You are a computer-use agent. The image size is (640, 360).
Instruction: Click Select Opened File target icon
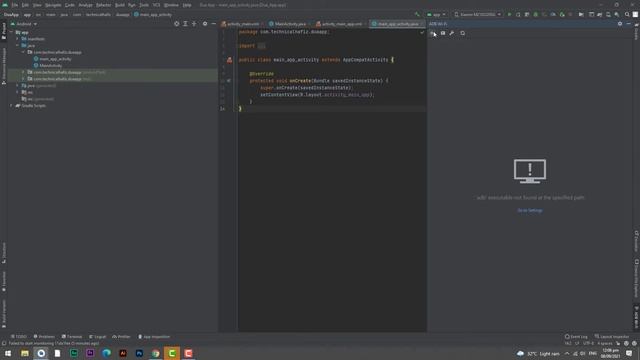pyautogui.click(x=176, y=24)
